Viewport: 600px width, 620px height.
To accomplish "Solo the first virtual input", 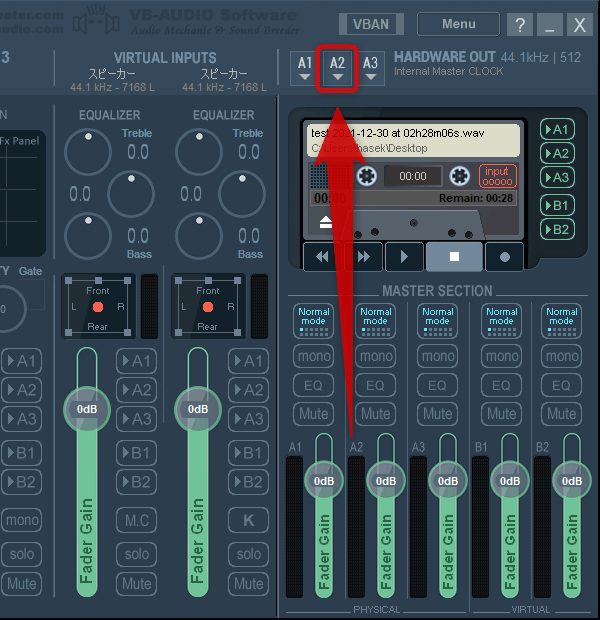I will point(136,554).
